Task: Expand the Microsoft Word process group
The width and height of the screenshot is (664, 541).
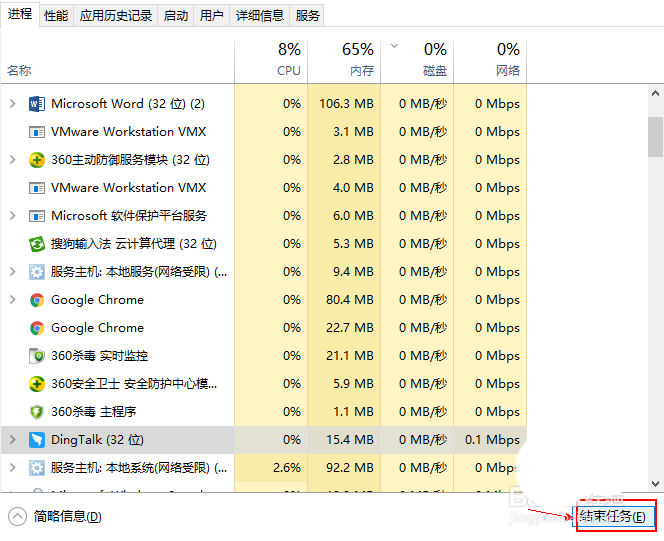Action: [x=13, y=104]
